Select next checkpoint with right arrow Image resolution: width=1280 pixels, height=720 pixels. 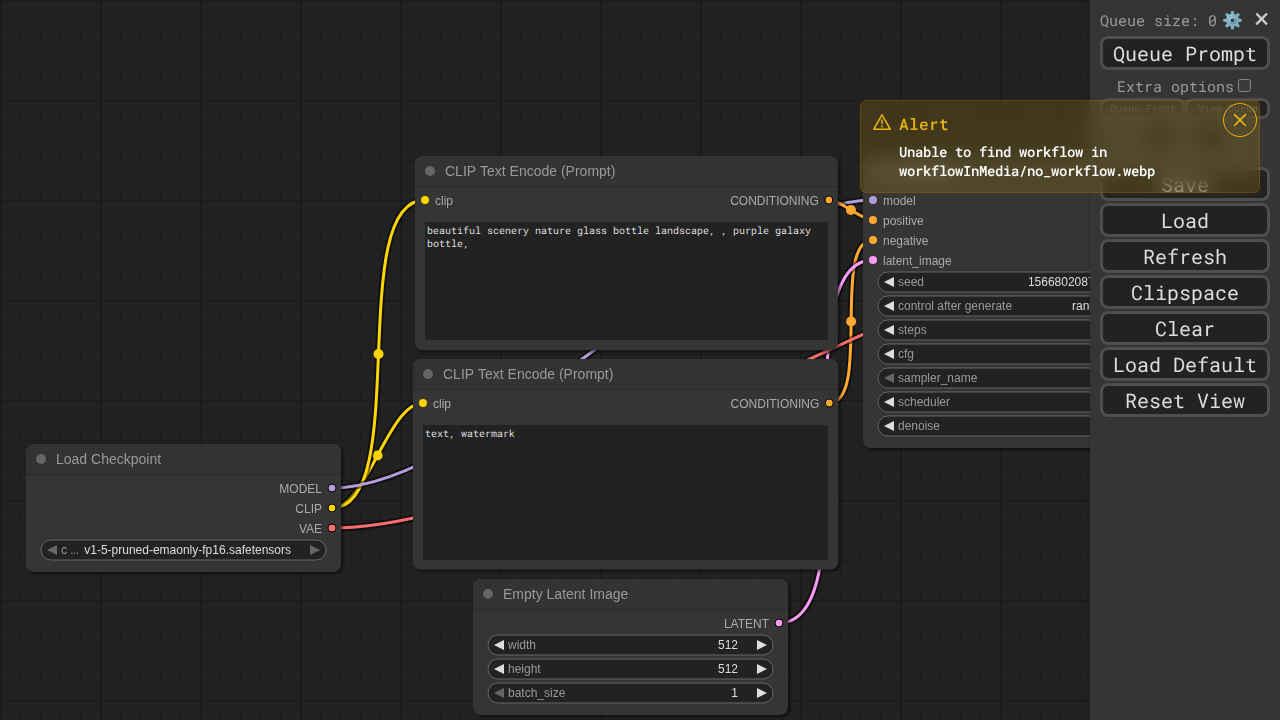(314, 550)
